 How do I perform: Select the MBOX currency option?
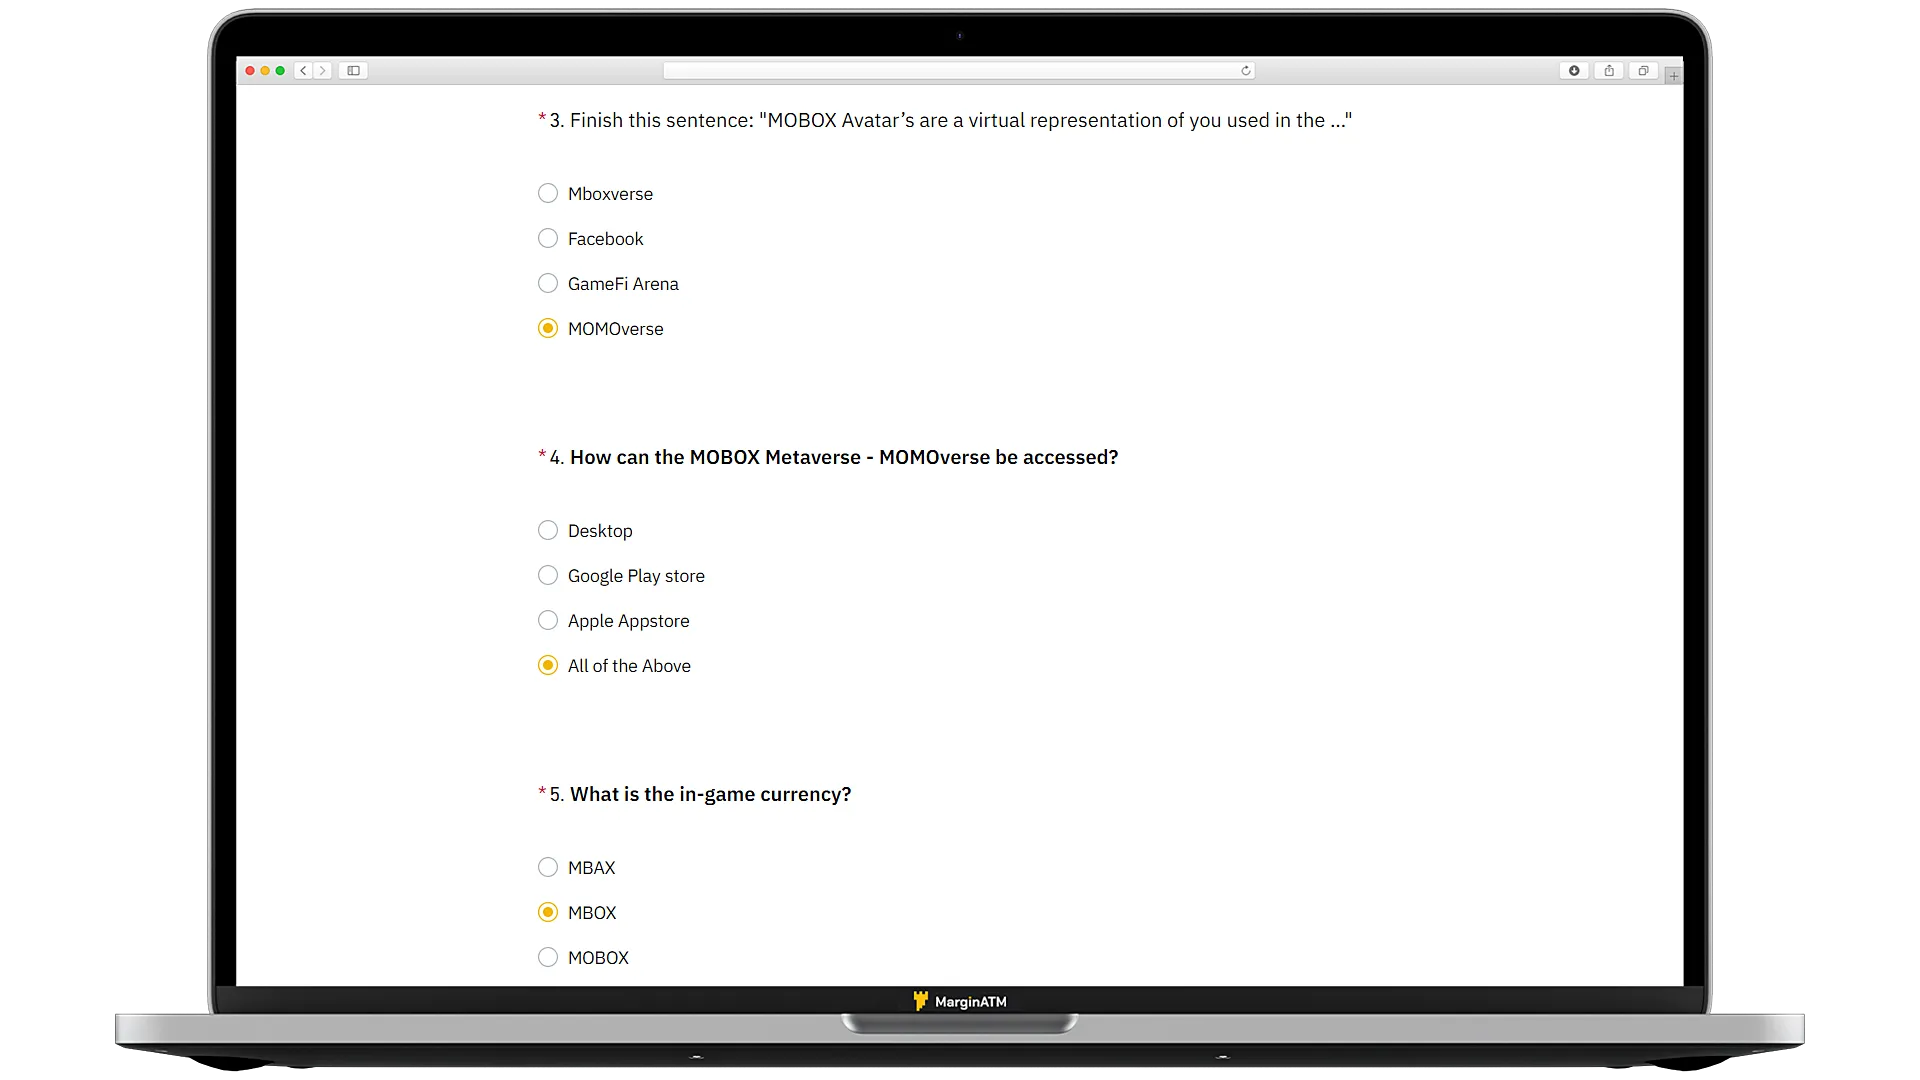tap(547, 911)
